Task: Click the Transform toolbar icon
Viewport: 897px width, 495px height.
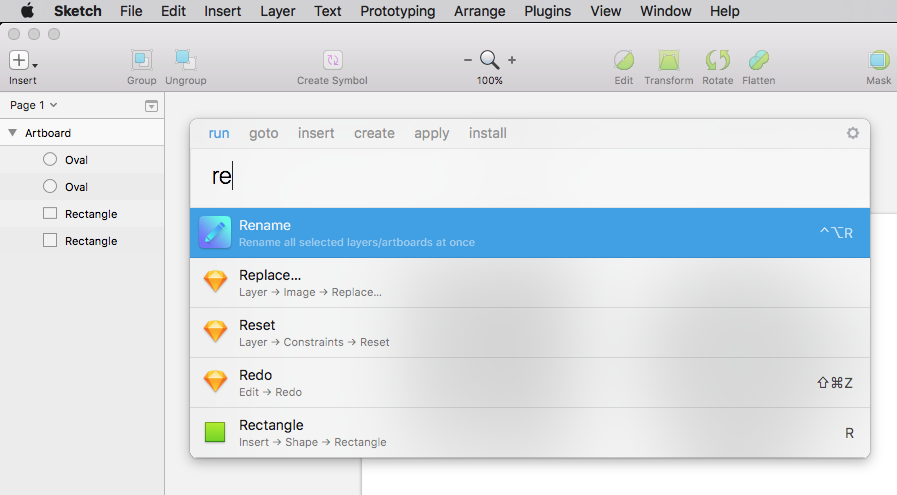Action: (x=668, y=60)
